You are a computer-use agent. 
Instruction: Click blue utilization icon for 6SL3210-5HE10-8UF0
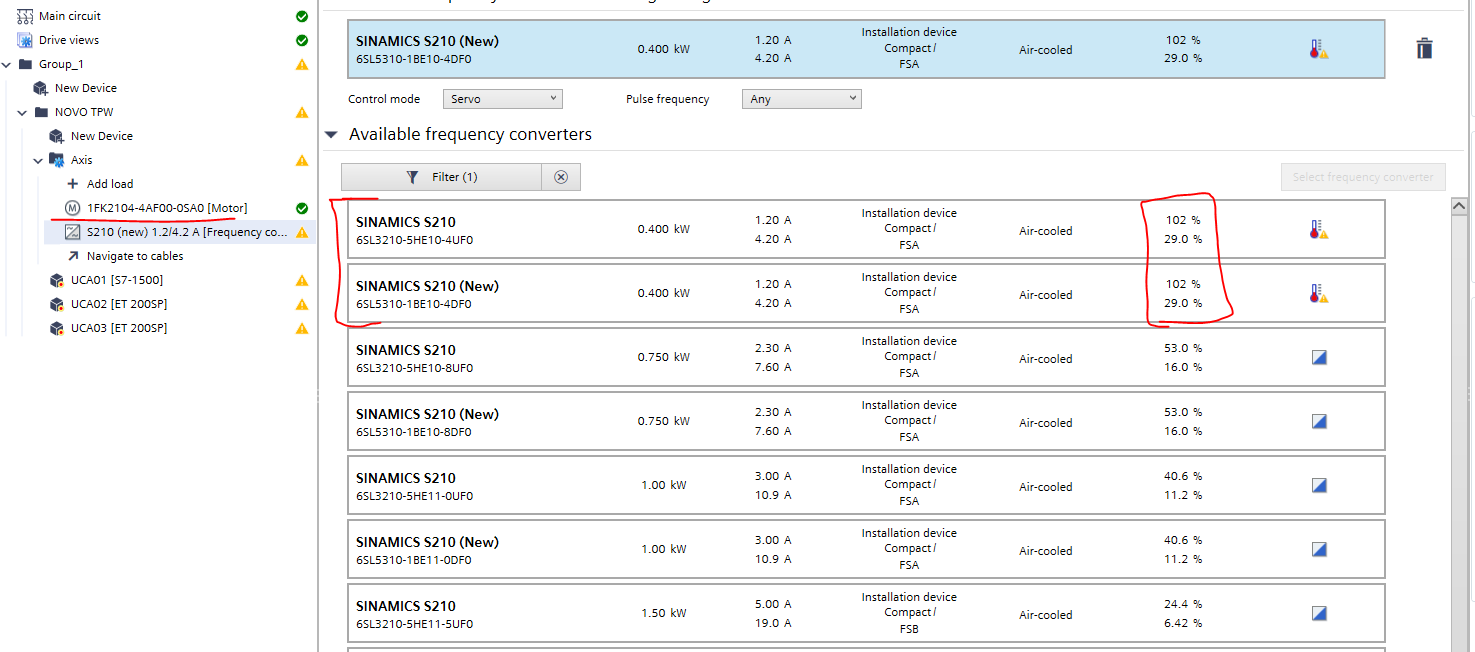(x=1319, y=357)
